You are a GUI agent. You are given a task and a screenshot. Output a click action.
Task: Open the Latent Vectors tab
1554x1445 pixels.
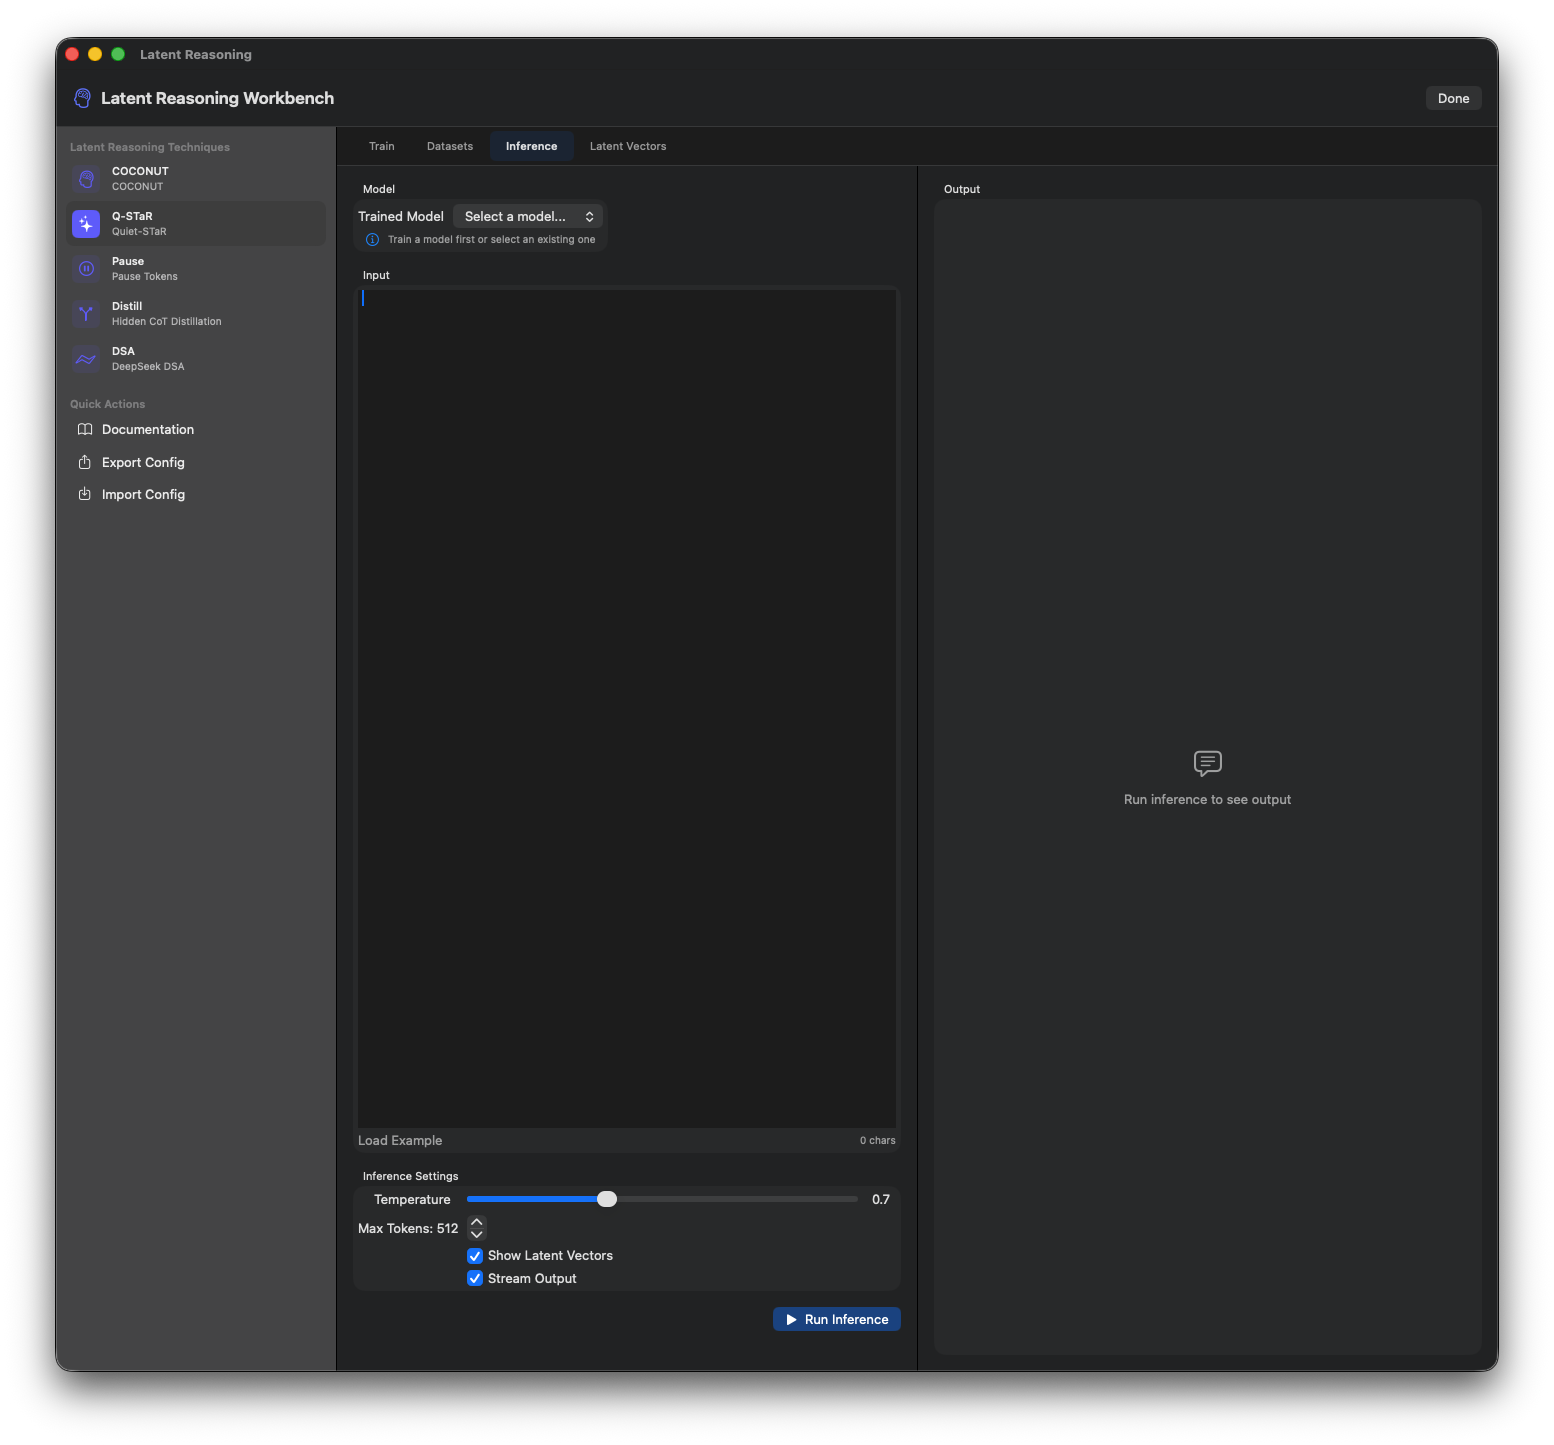tap(627, 145)
